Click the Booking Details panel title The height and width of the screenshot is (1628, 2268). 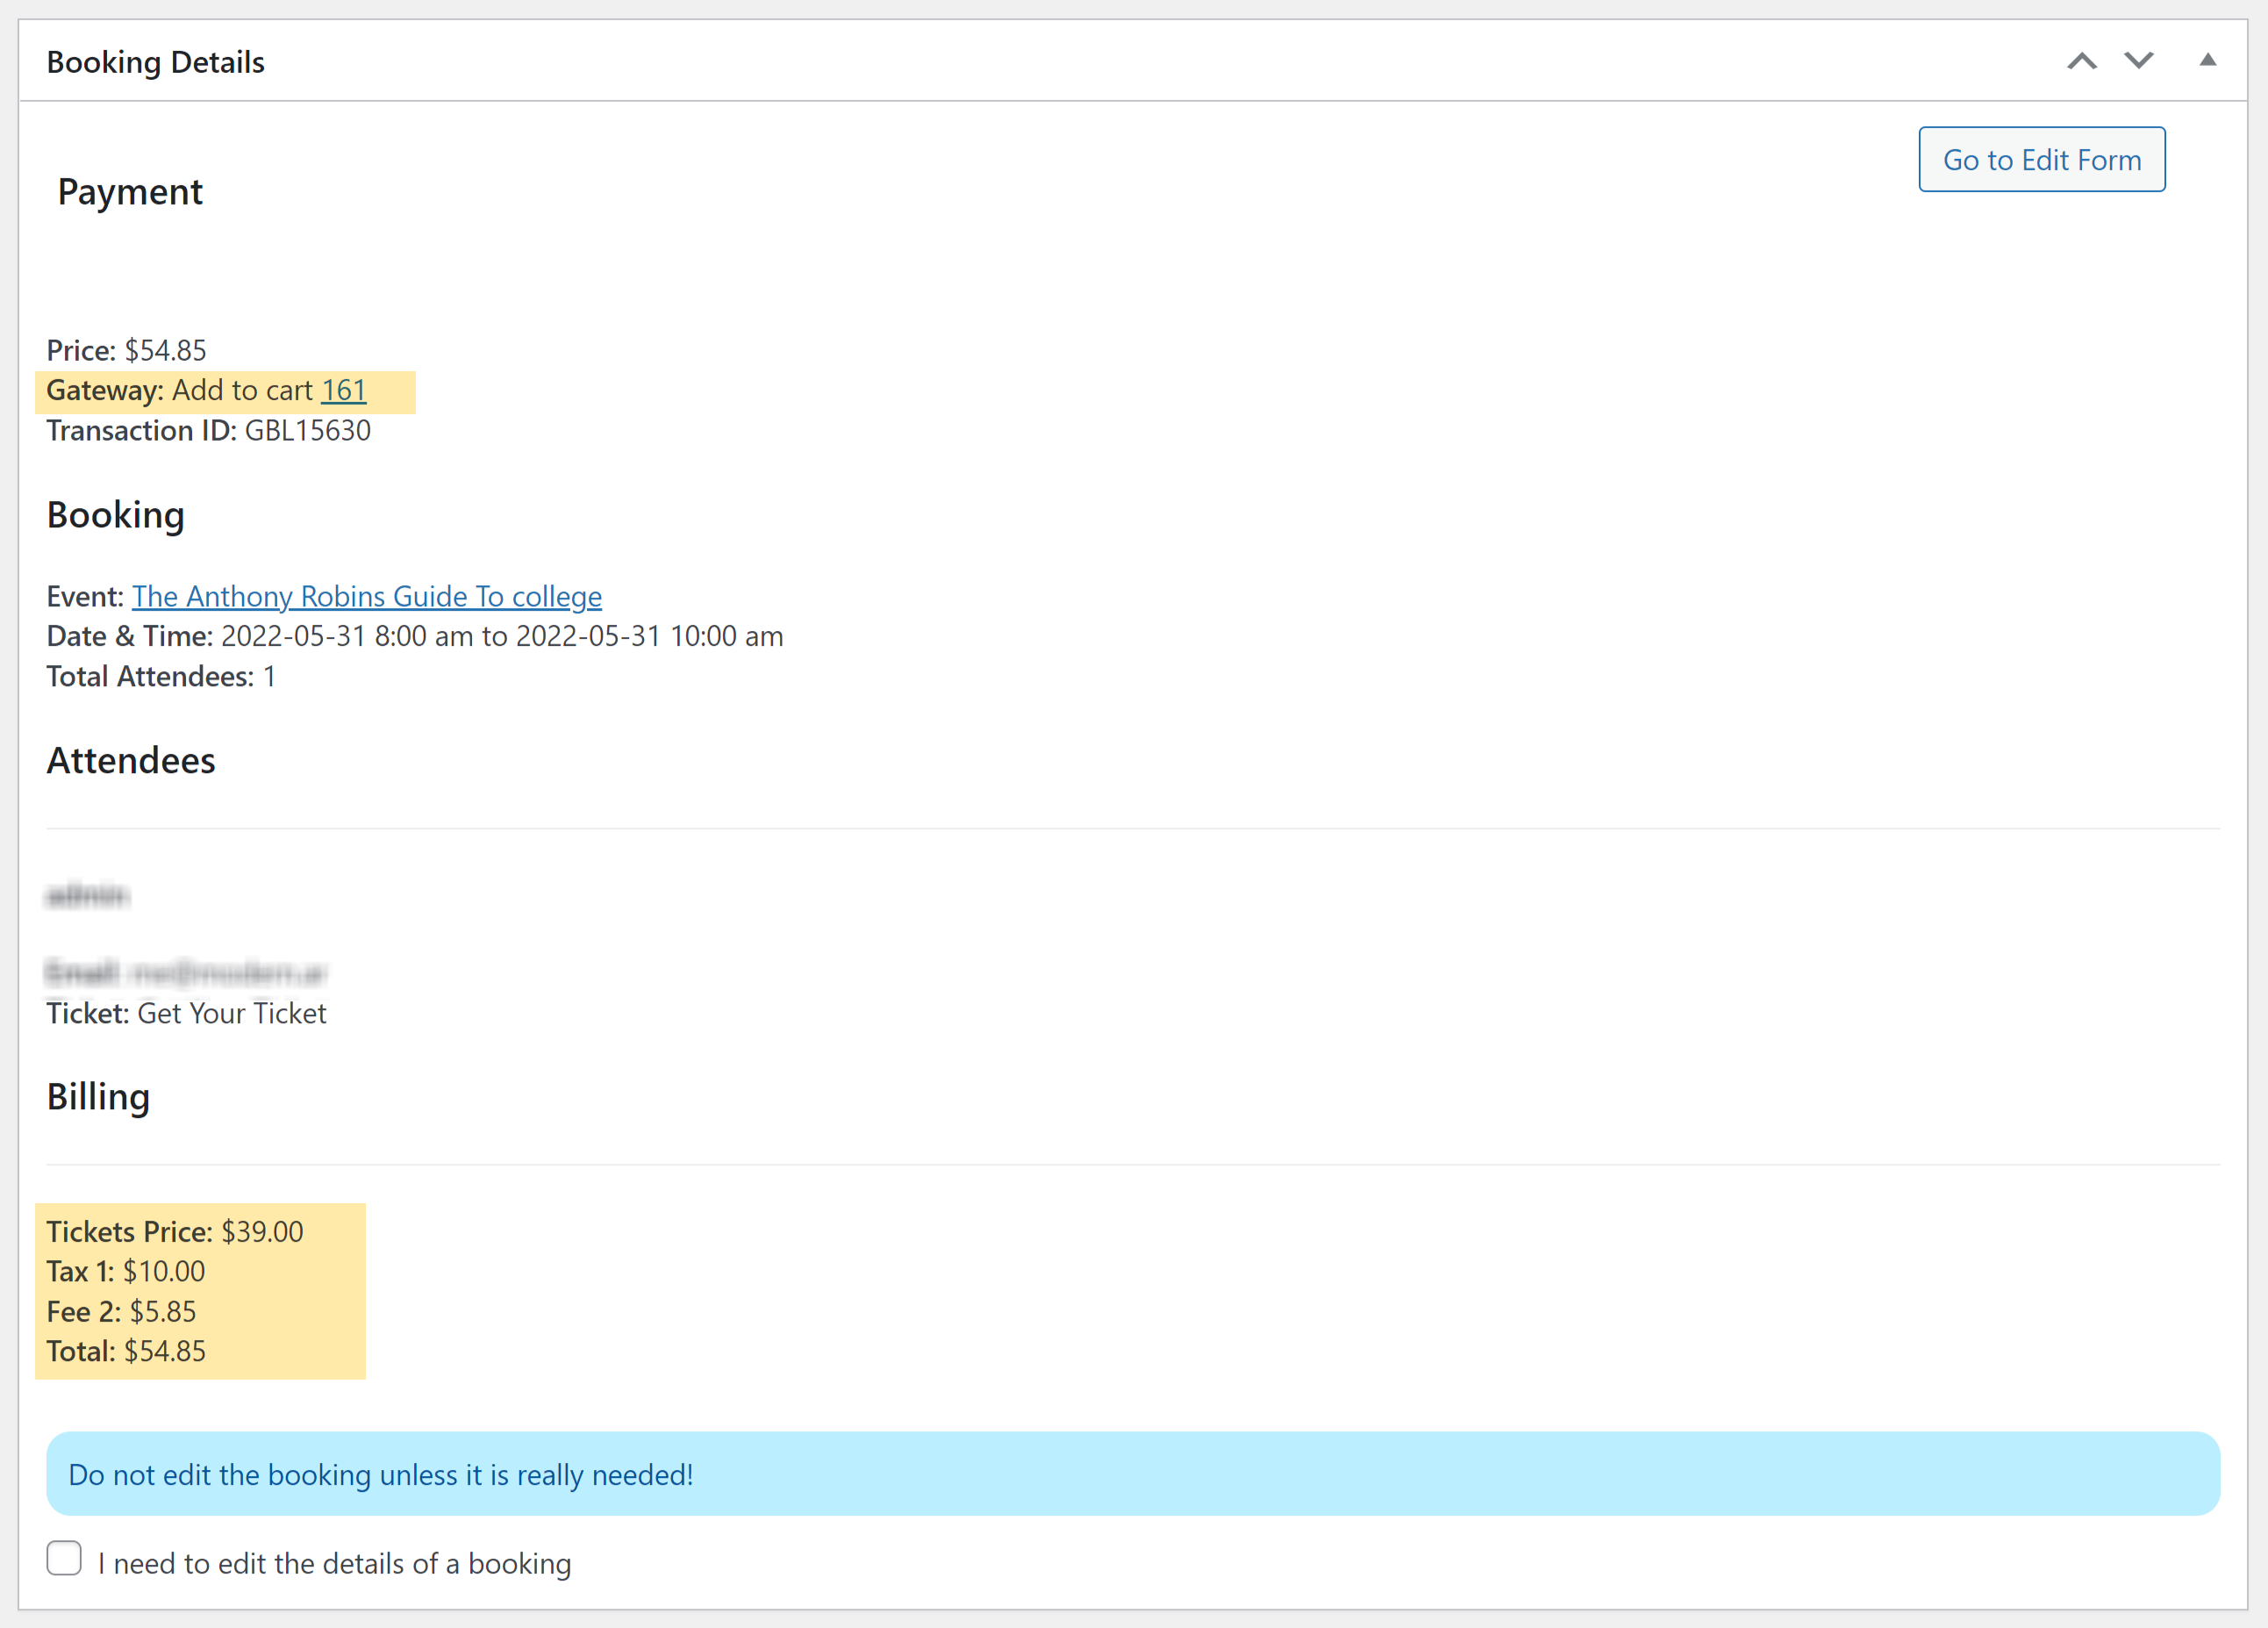click(155, 62)
